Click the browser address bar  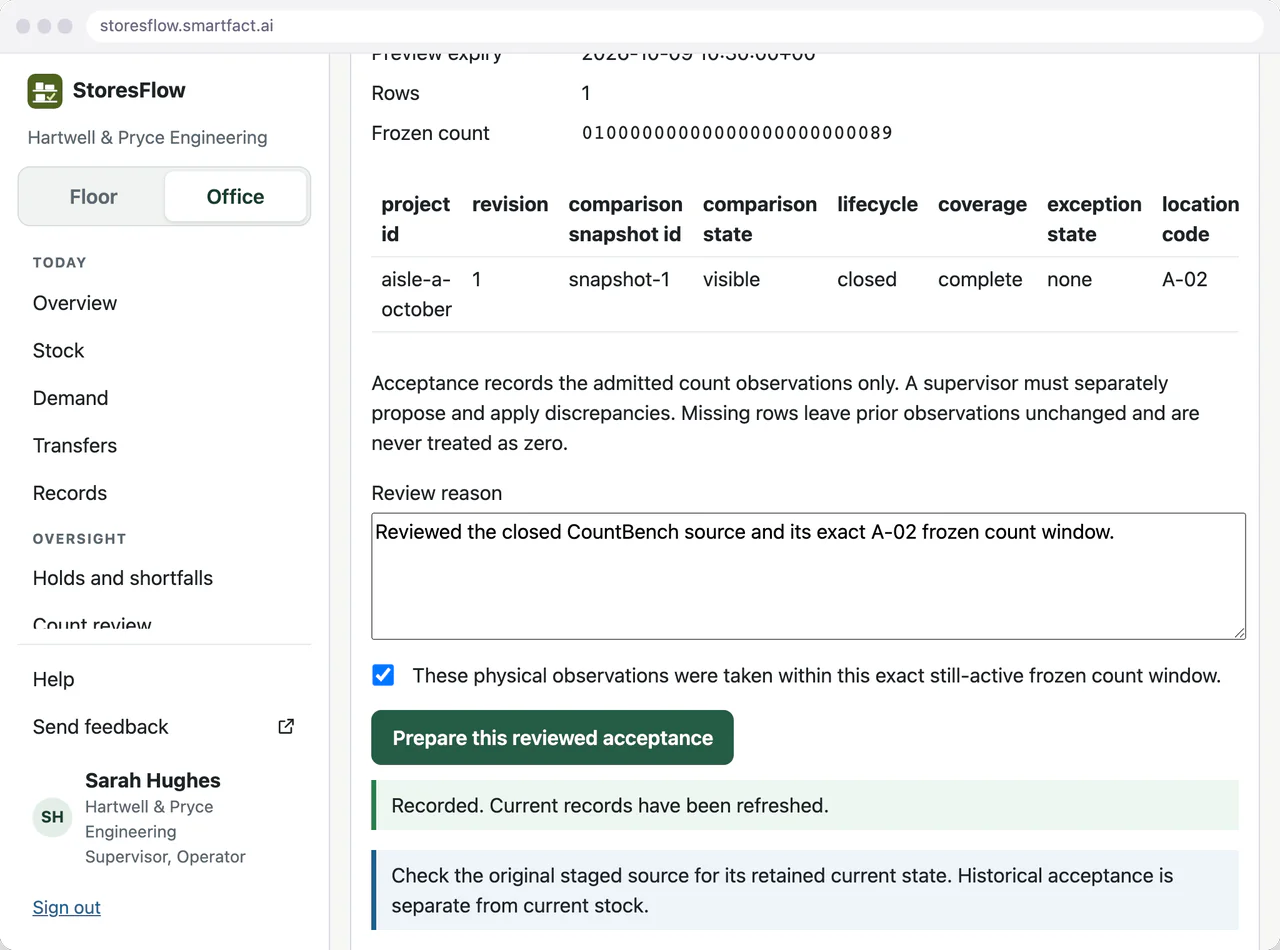point(675,26)
